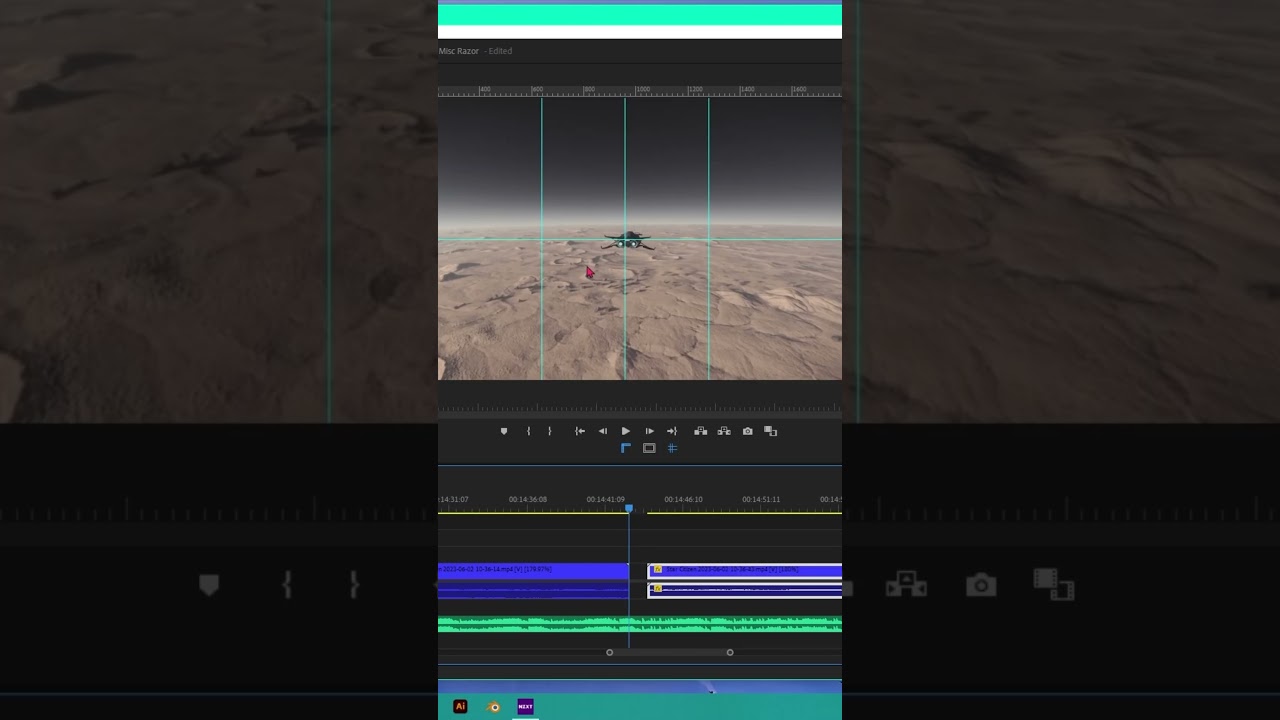Click the fx badge on the second clip's audio
The height and width of the screenshot is (720, 1280).
[x=658, y=588]
